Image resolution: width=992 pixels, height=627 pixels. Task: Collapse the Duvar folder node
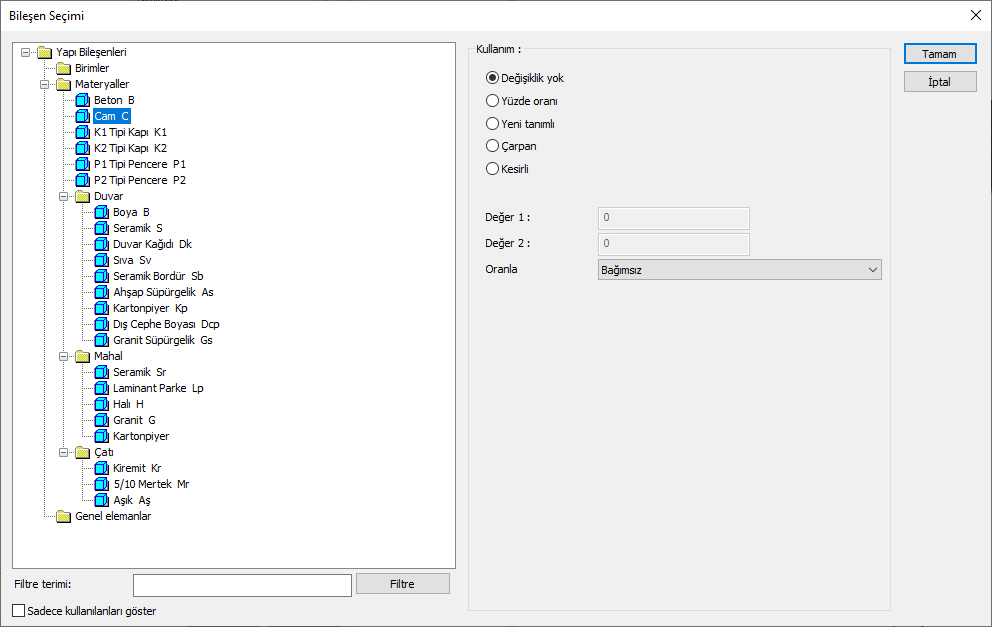(x=63, y=196)
